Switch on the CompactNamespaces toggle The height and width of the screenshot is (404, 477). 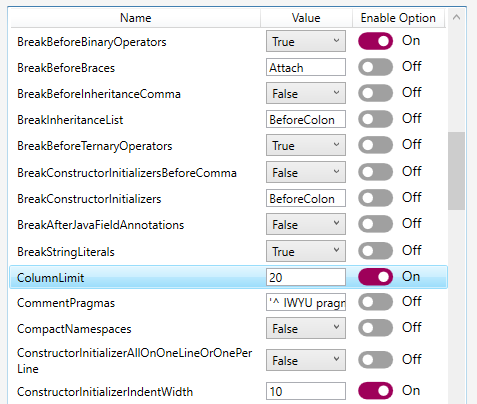click(375, 328)
